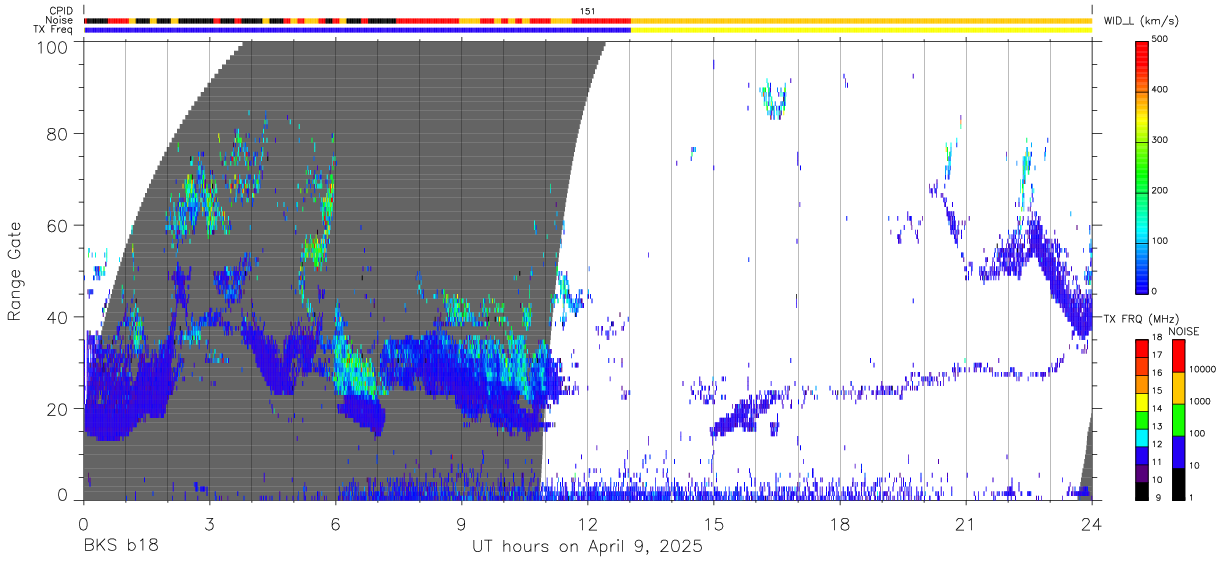Click the 9 tick on UT hours axis
The image size is (1228, 567).
pos(461,524)
